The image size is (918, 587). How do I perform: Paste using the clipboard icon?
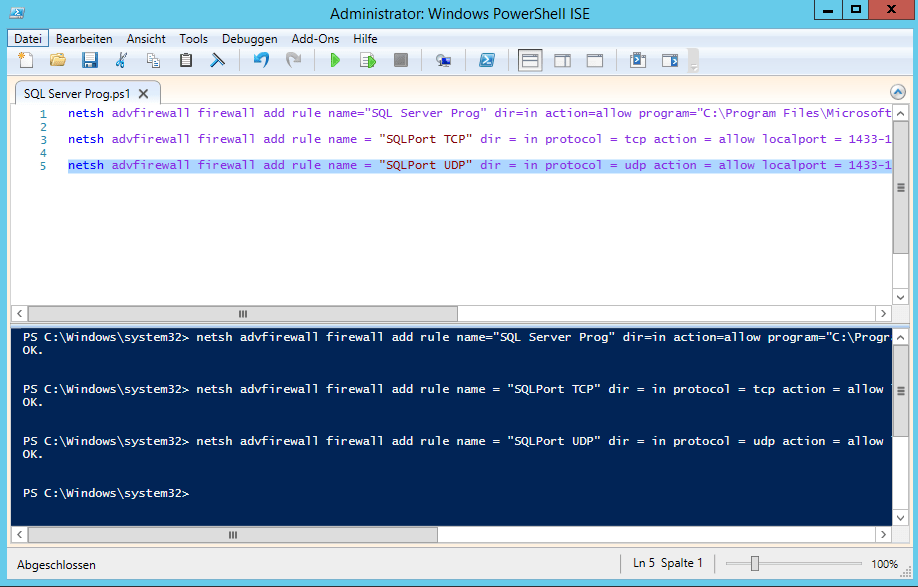pos(185,61)
